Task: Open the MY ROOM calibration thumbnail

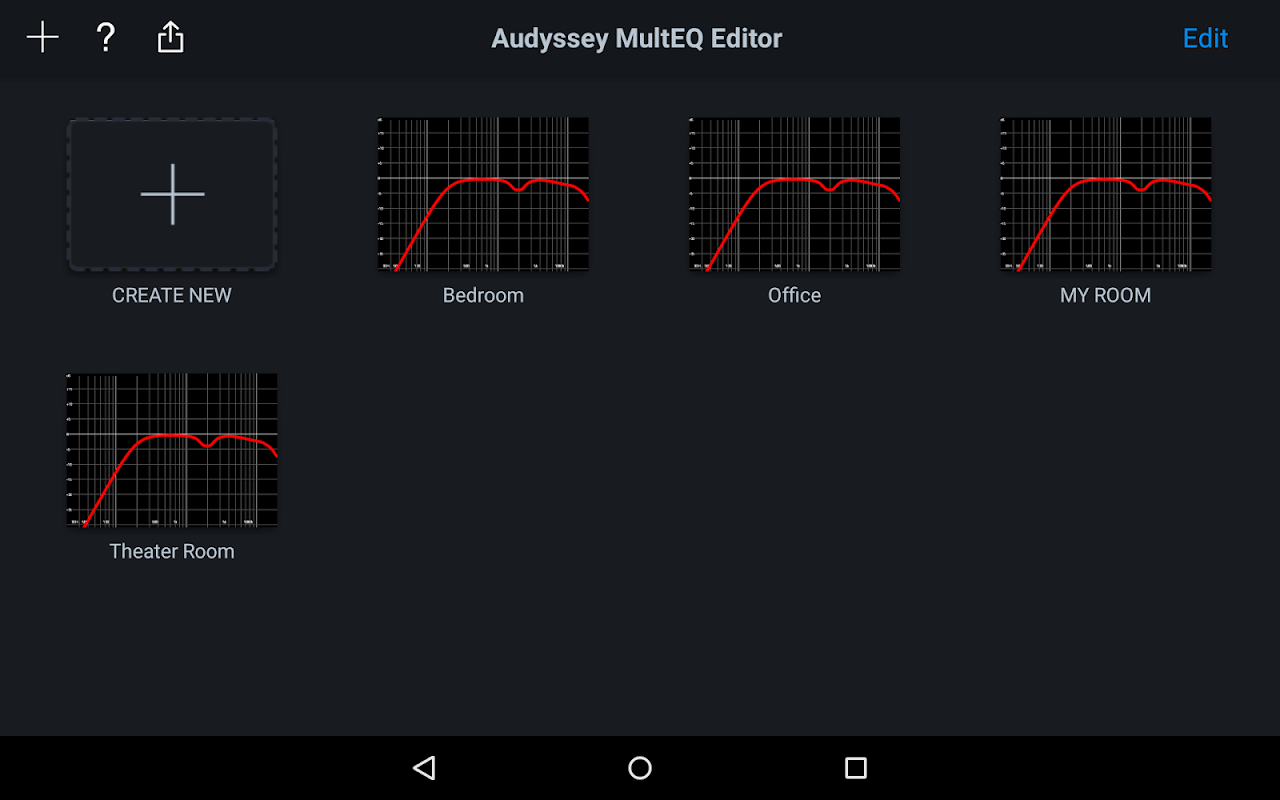Action: tap(1105, 194)
